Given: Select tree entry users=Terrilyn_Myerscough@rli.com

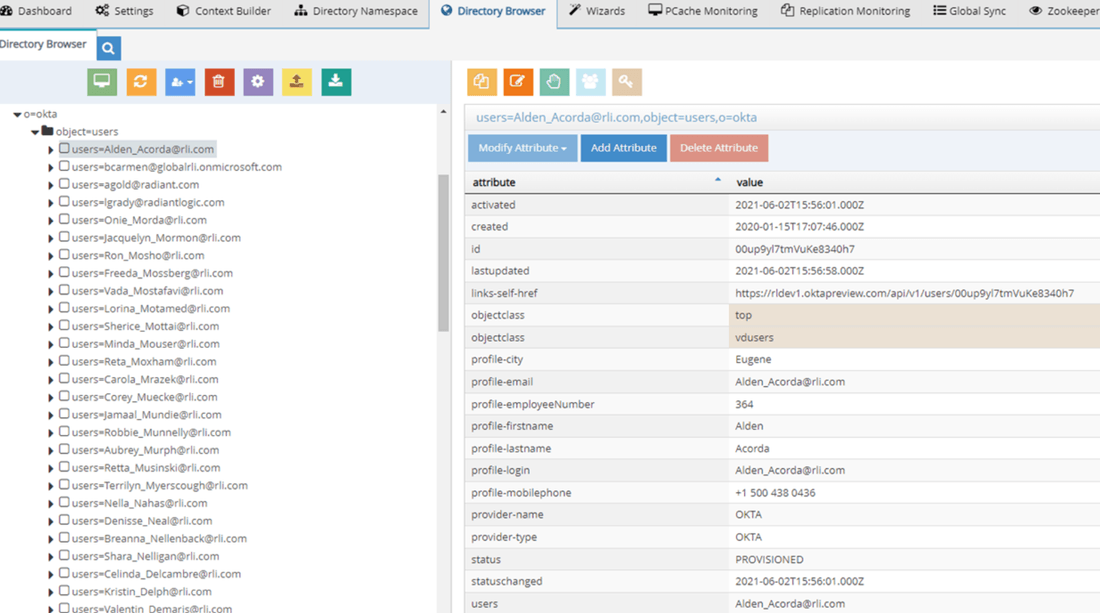Looking at the screenshot, I should [x=159, y=485].
